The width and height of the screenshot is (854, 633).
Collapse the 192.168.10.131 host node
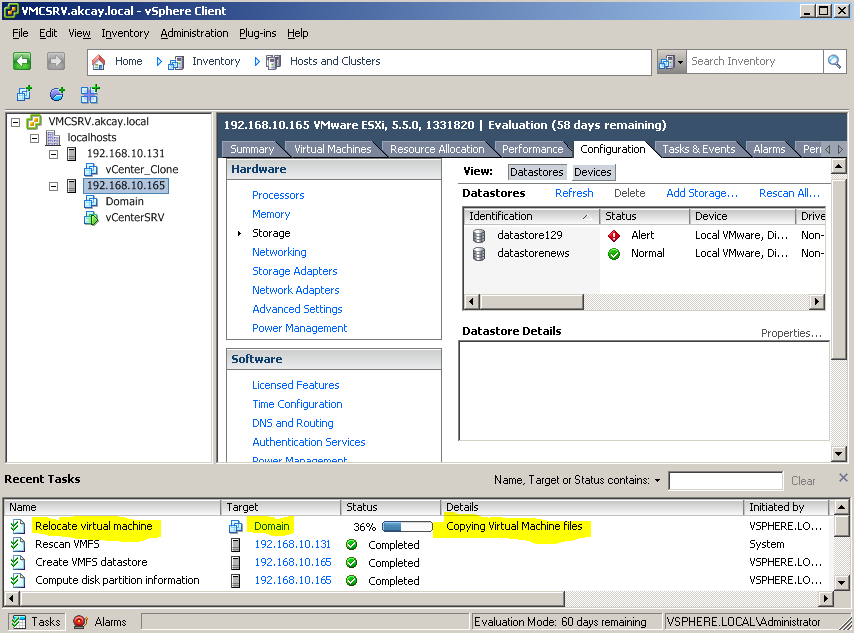pyautogui.click(x=53, y=154)
